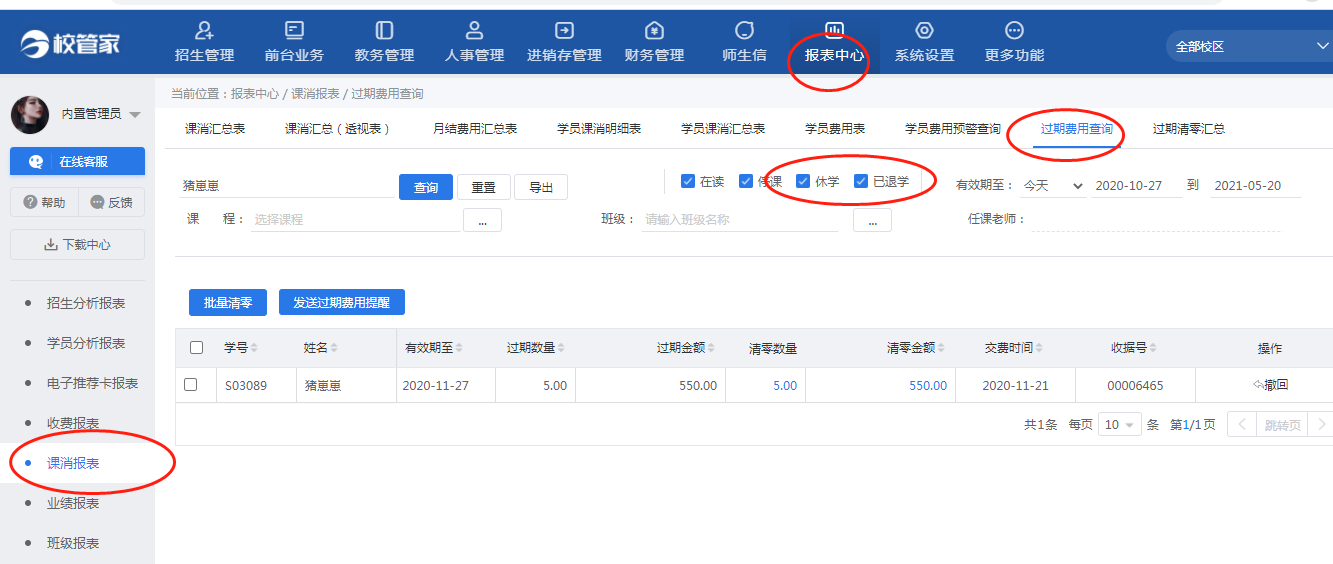Open 师生信 module icon
Screen dimensions: 1333x564
click(744, 31)
